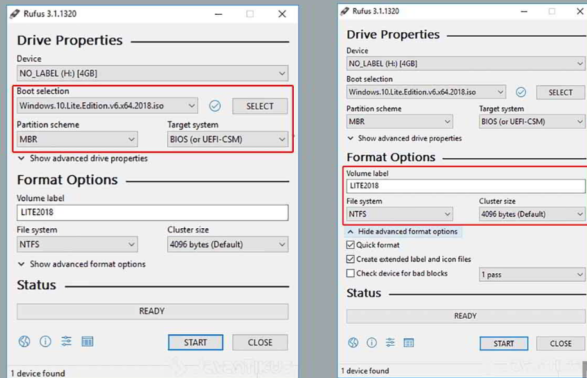This screenshot has height=378, width=587.
Task: Open About info icon in right Rufus window
Action: coord(372,342)
